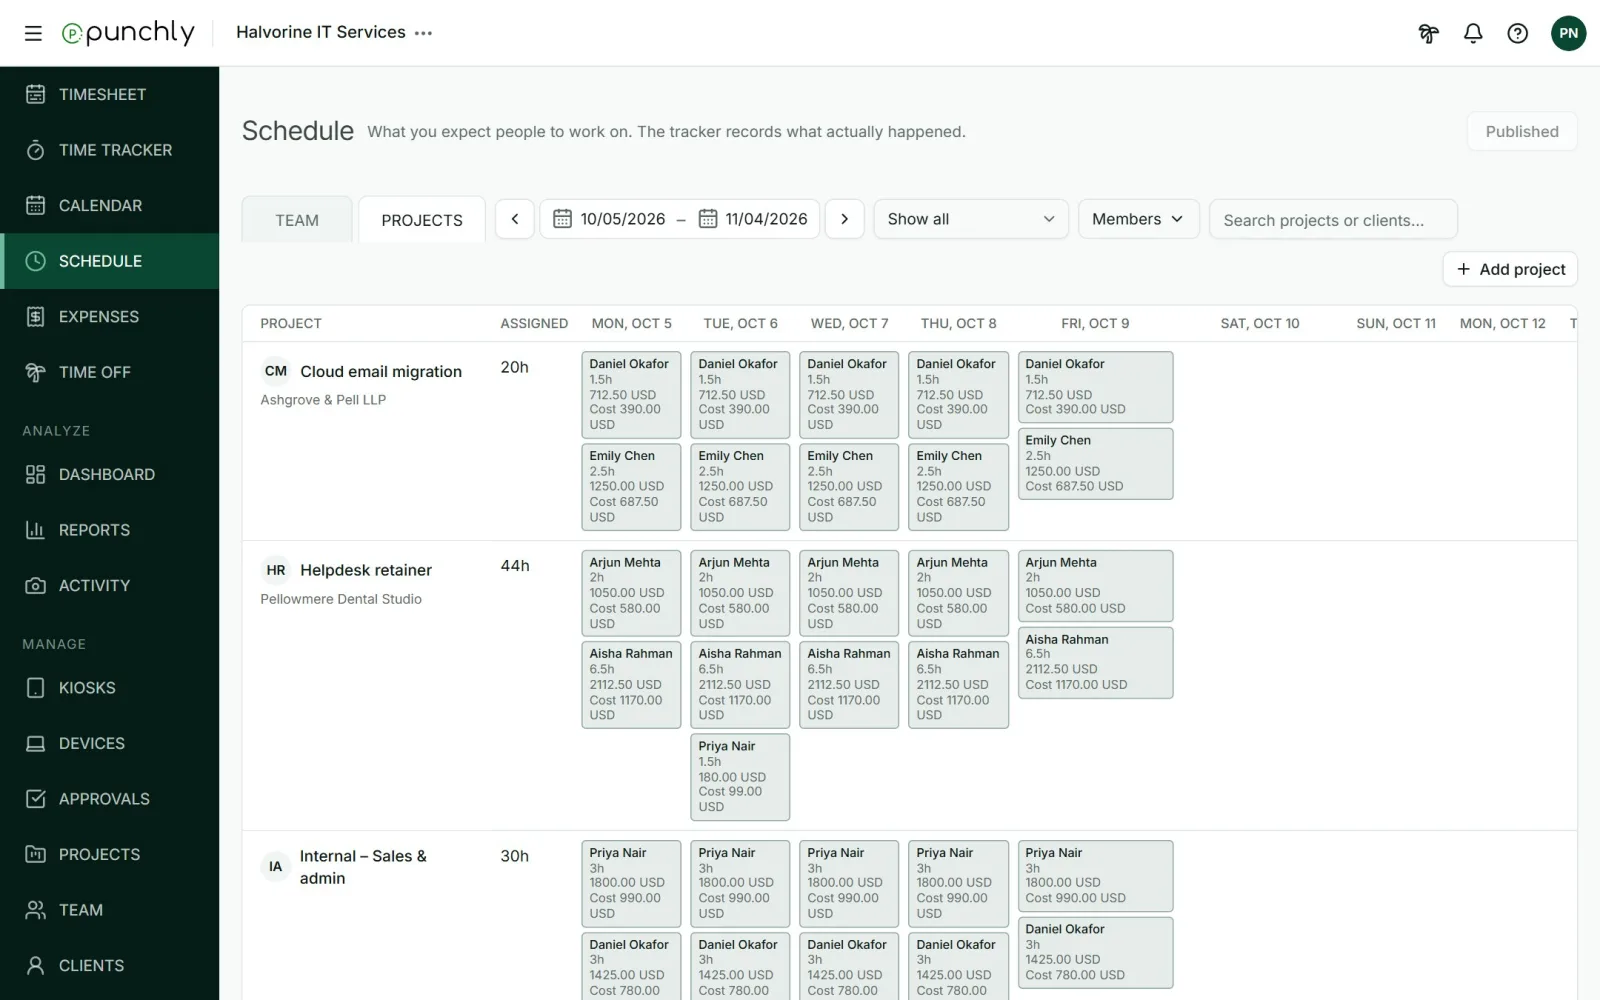Click the Dashboard sidebar icon

(x=35, y=474)
